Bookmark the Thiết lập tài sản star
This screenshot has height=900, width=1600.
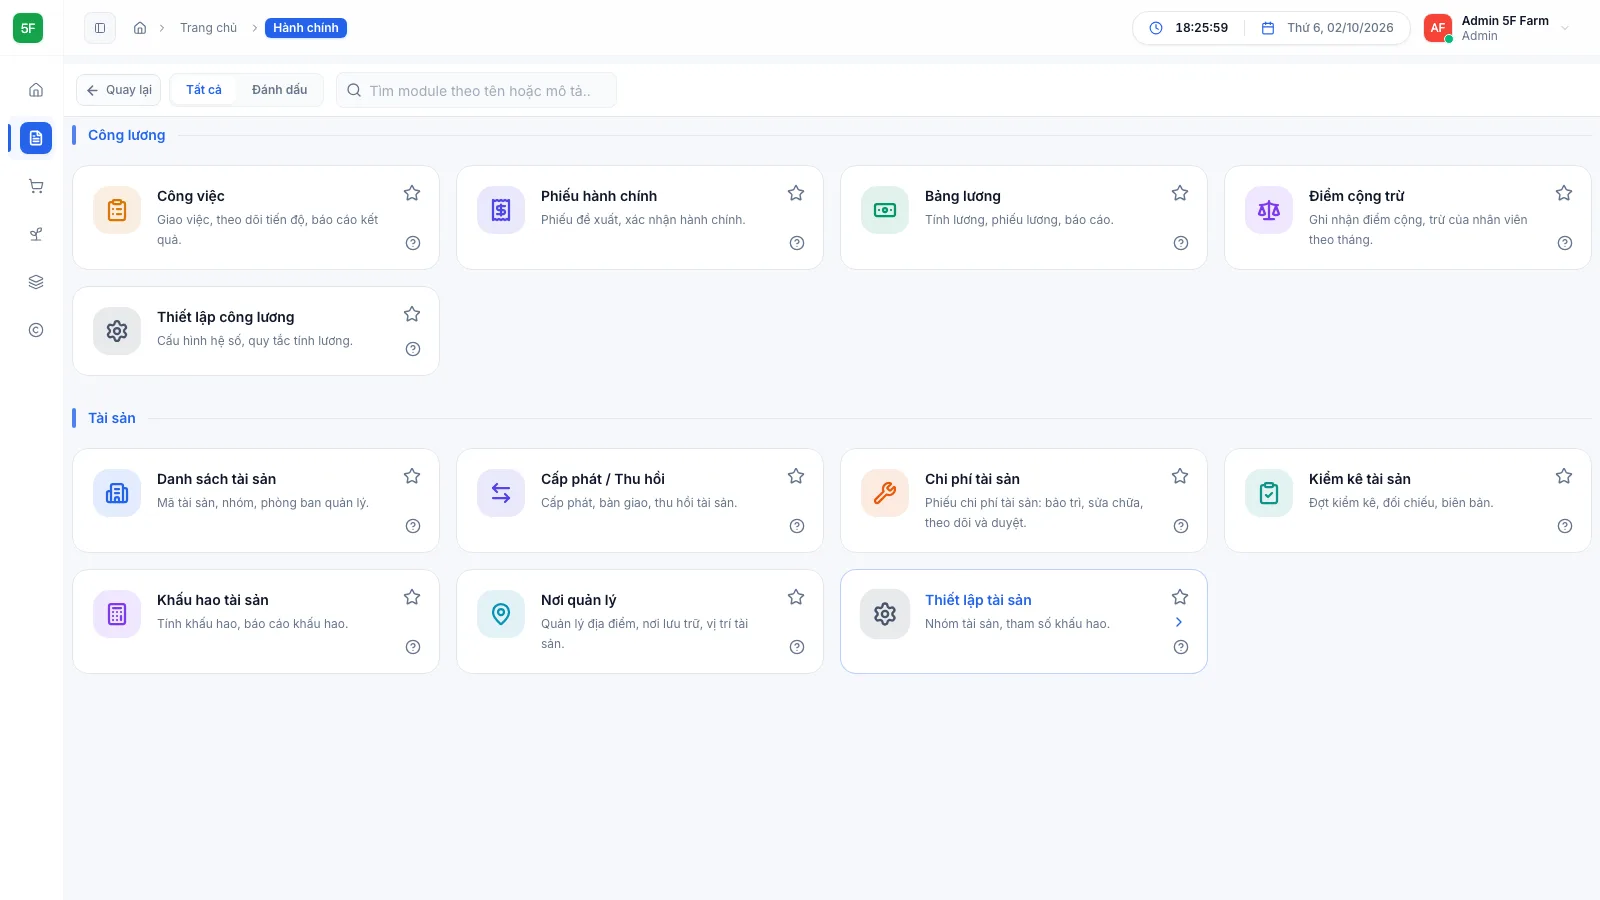(1180, 597)
